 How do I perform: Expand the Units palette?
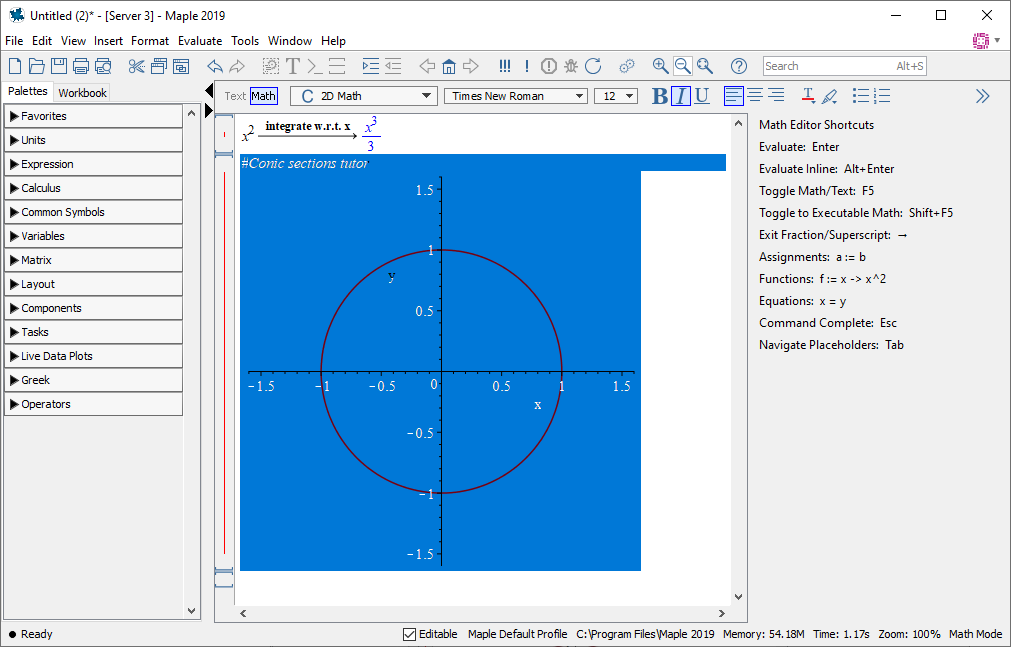93,140
